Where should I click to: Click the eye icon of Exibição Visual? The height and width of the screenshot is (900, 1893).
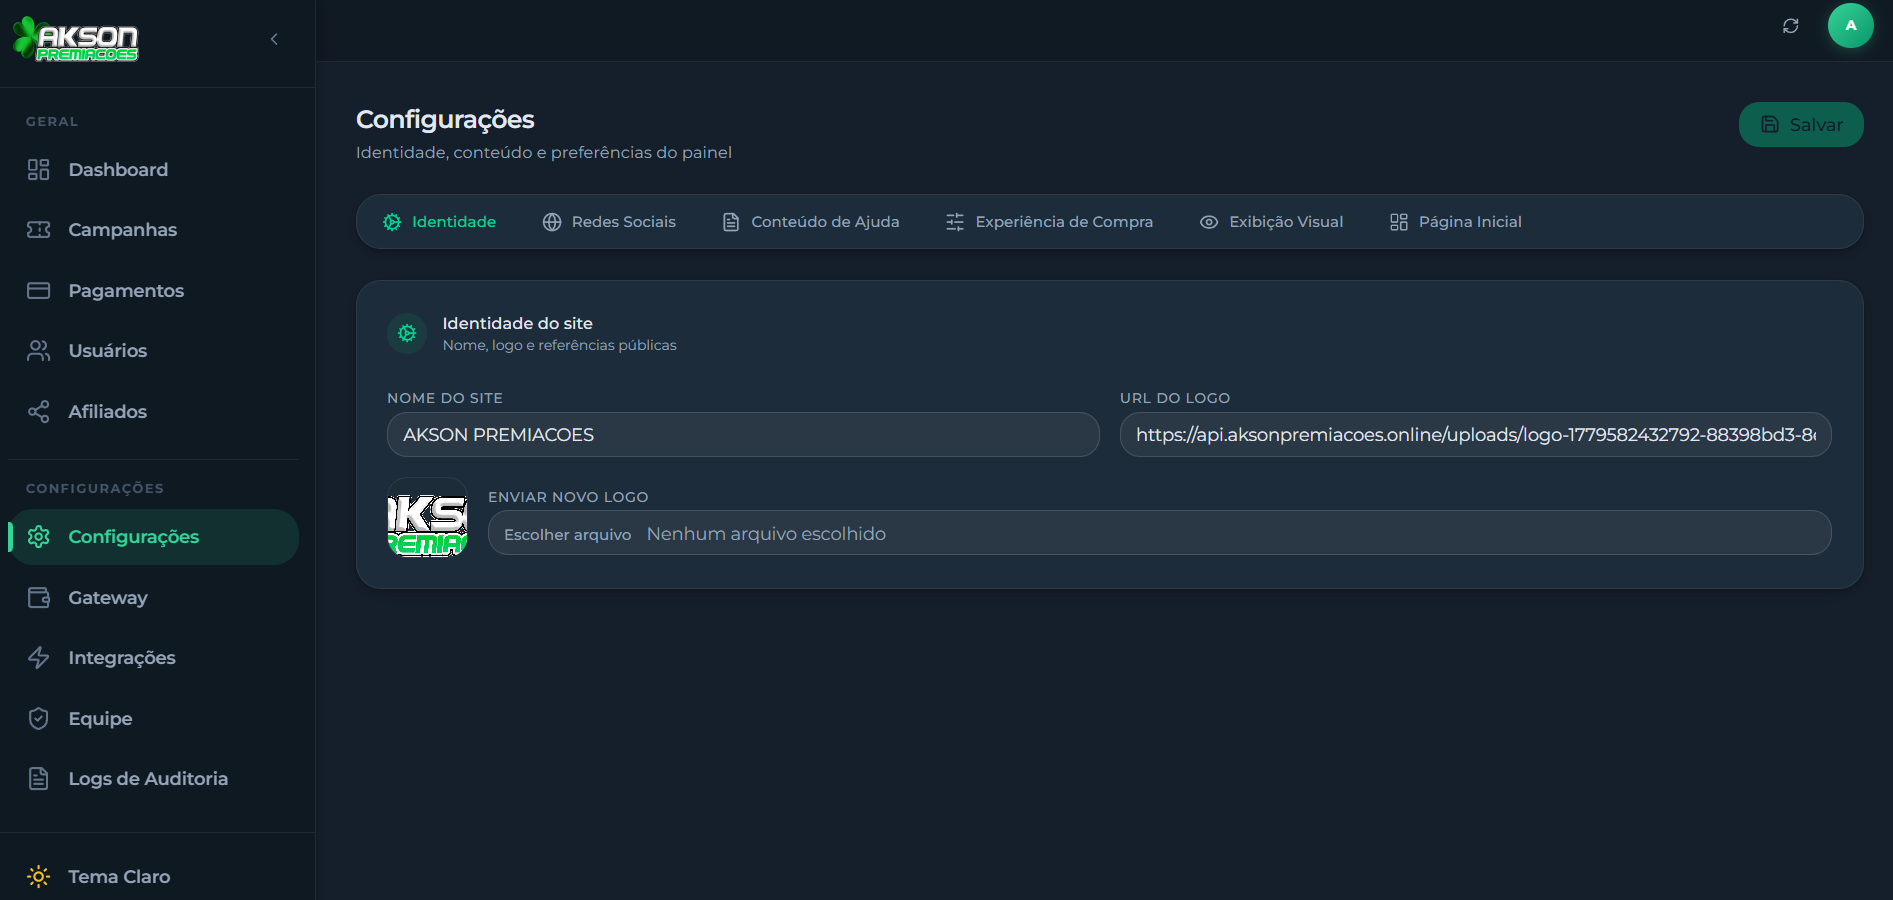[1209, 222]
